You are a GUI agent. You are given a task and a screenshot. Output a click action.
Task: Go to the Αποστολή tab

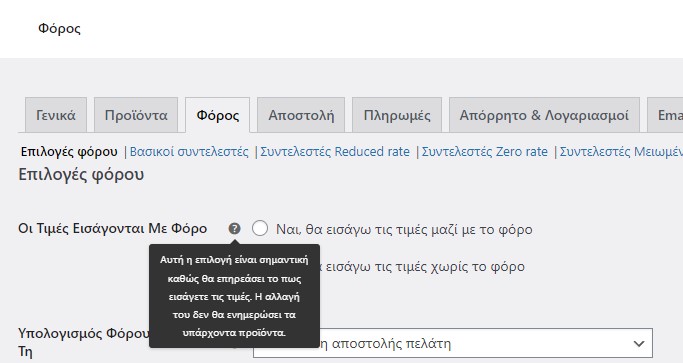[301, 115]
